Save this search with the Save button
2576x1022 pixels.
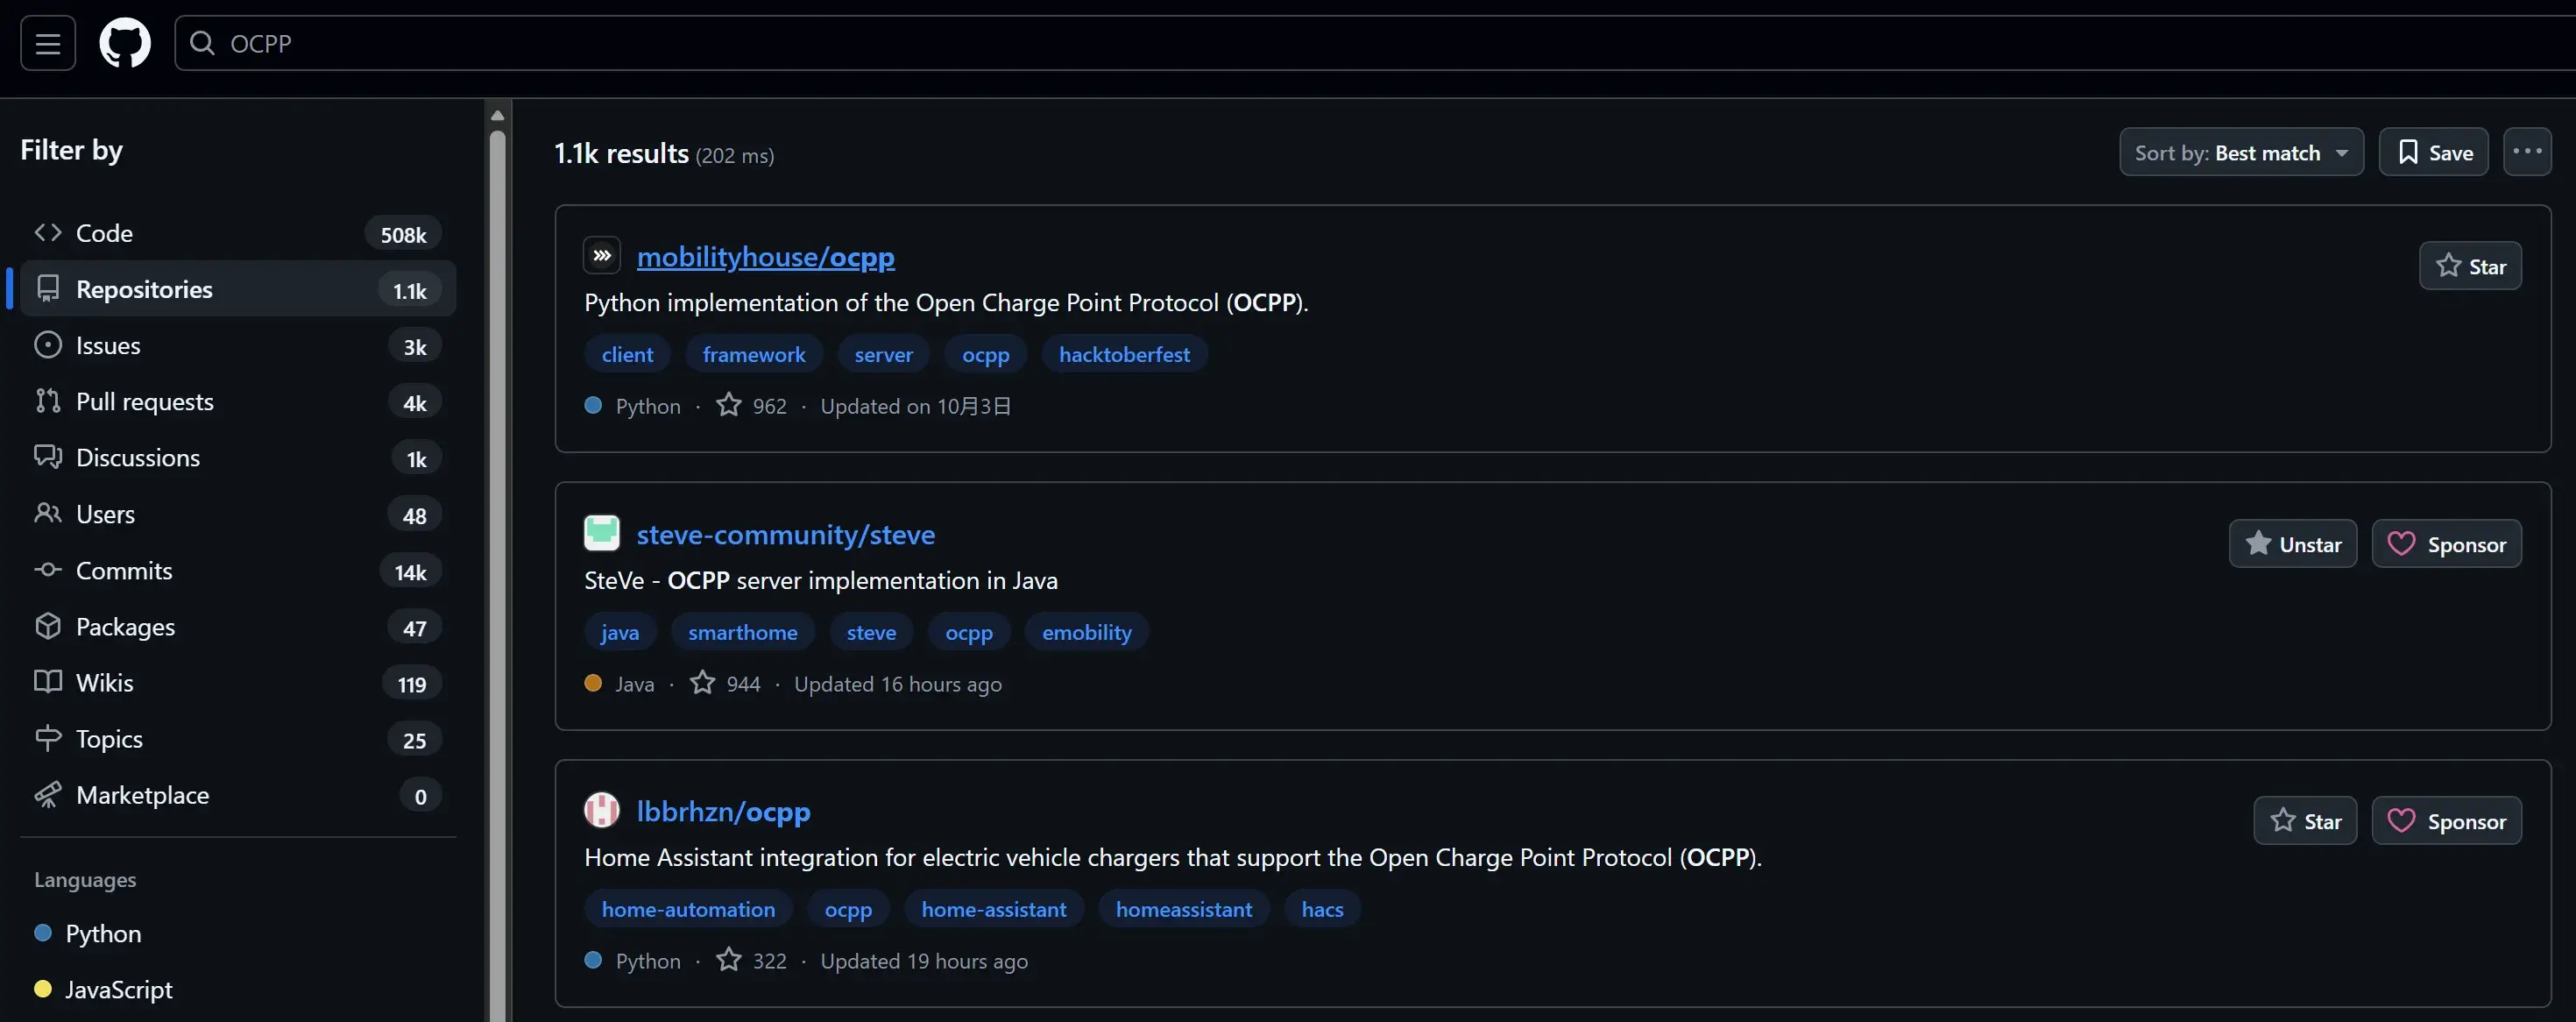[x=2432, y=152]
